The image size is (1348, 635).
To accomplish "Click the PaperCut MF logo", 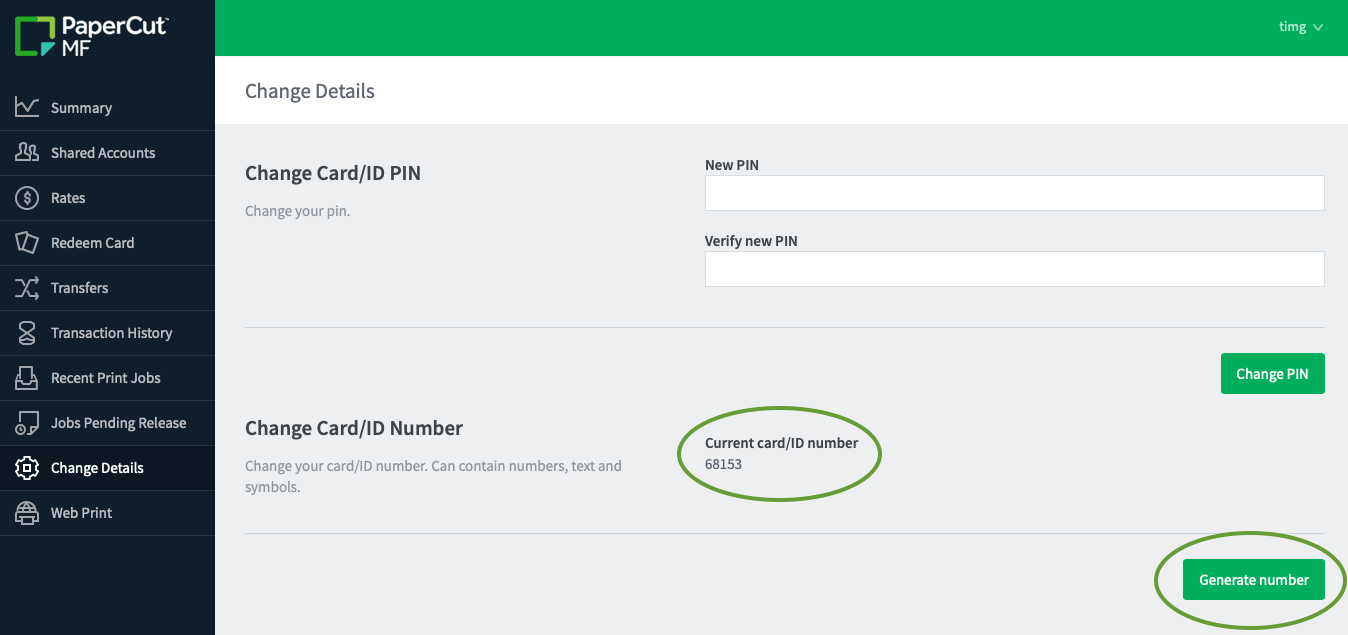I will coord(91,36).
